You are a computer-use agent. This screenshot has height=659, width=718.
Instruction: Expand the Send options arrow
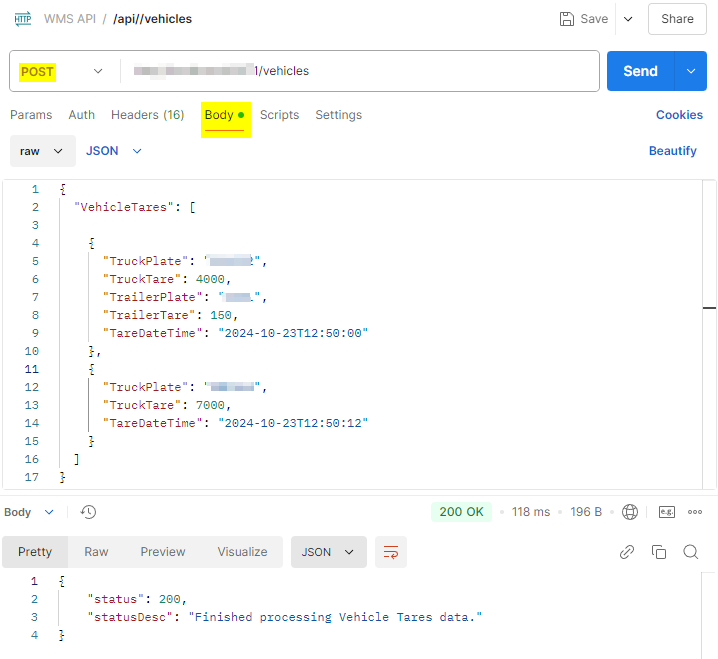691,71
